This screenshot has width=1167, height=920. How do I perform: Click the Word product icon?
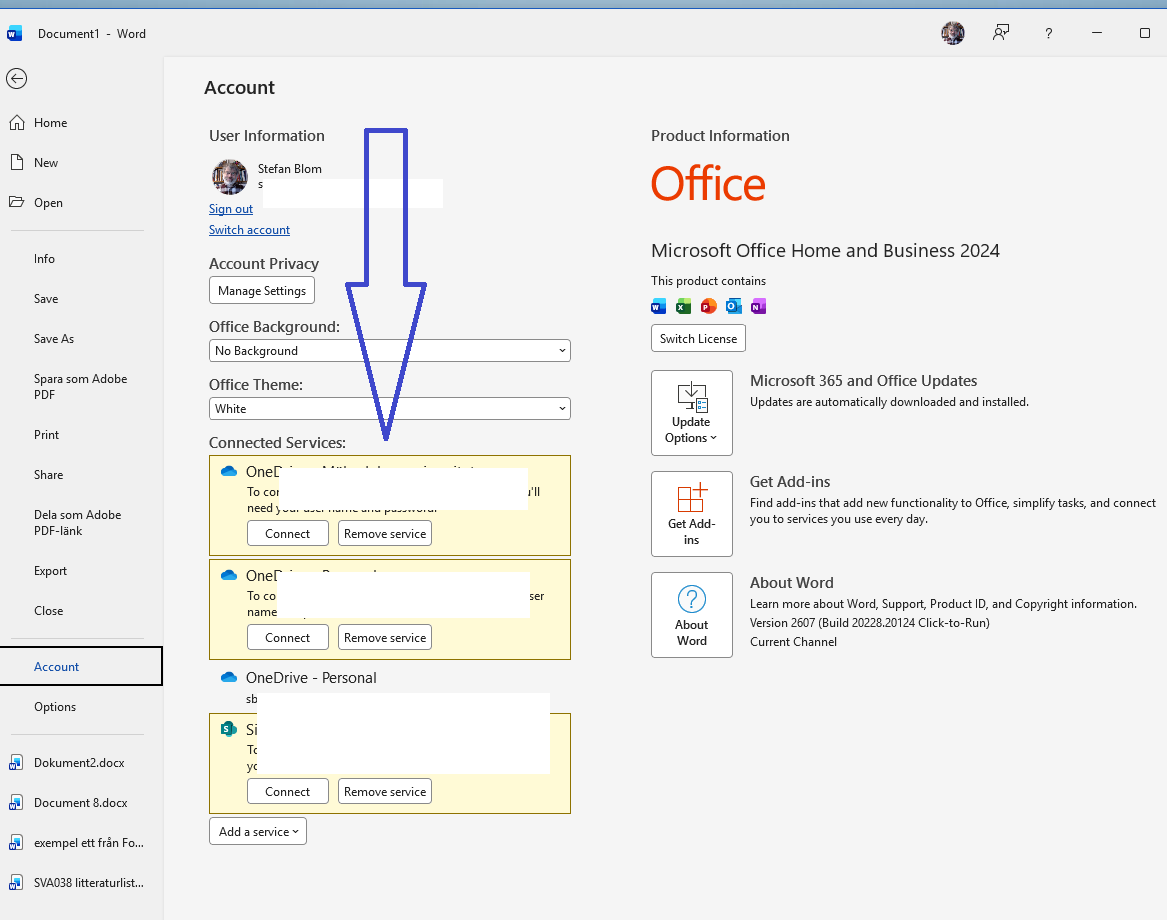(x=659, y=306)
